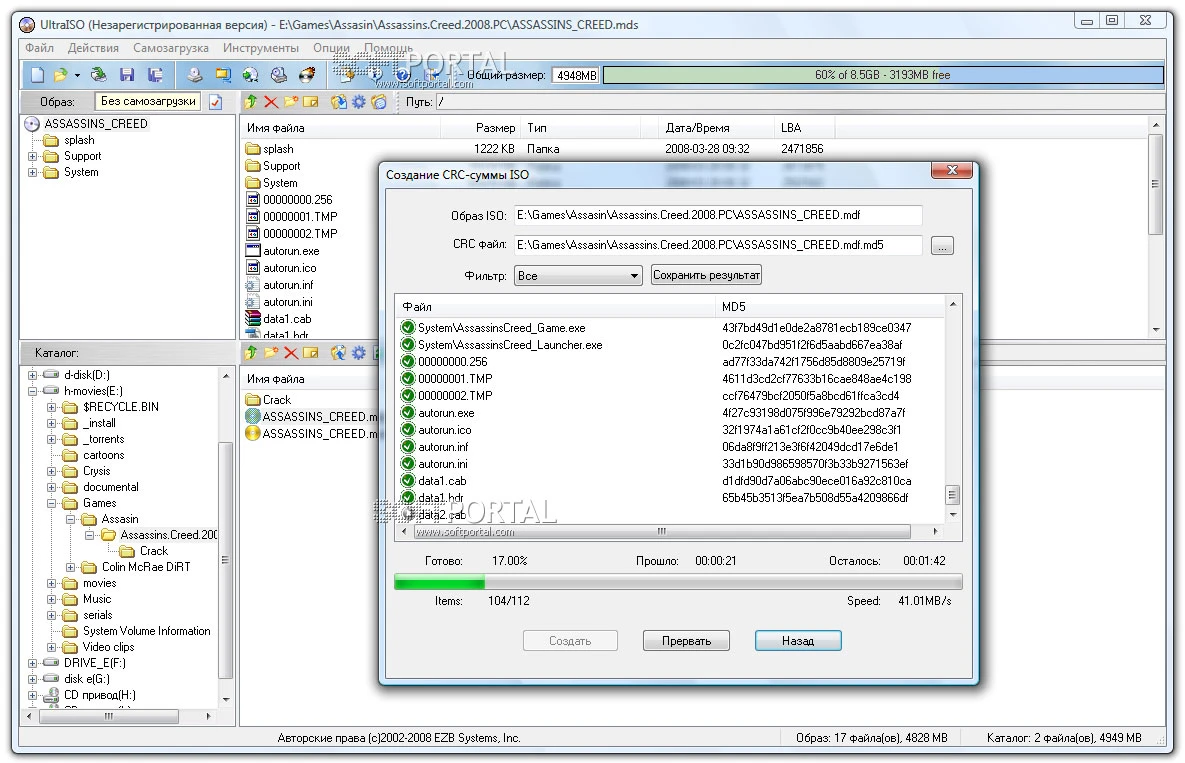Click the red X delete icon in image toolbar
Image resolution: width=1185 pixels, height=763 pixels.
271,102
